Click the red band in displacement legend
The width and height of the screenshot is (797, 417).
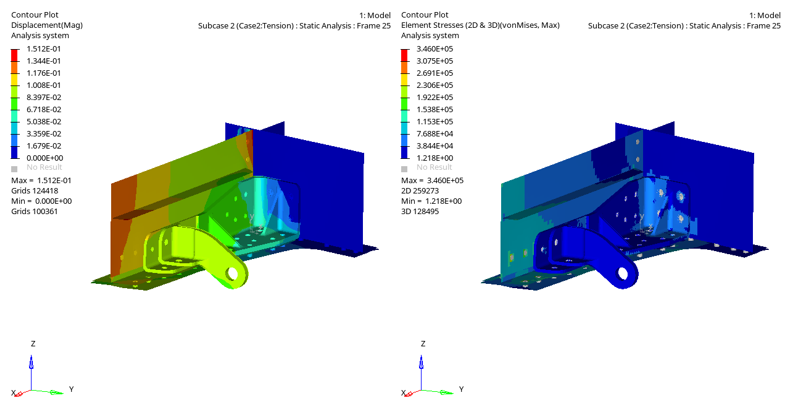pos(14,55)
